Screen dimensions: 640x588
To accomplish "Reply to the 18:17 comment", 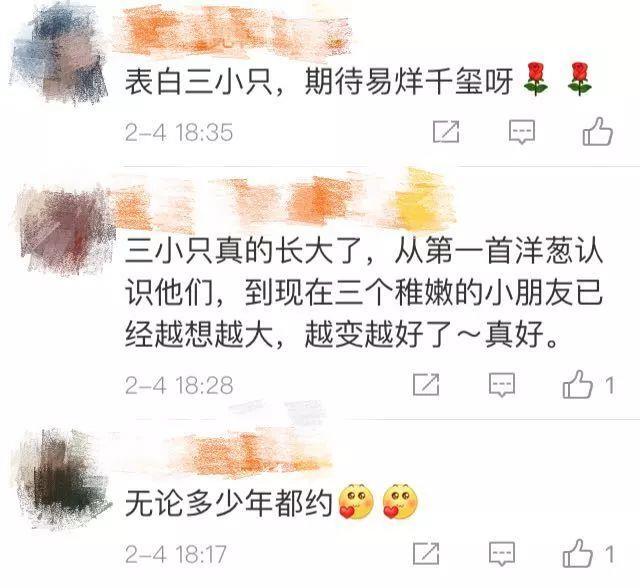I will (x=502, y=554).
